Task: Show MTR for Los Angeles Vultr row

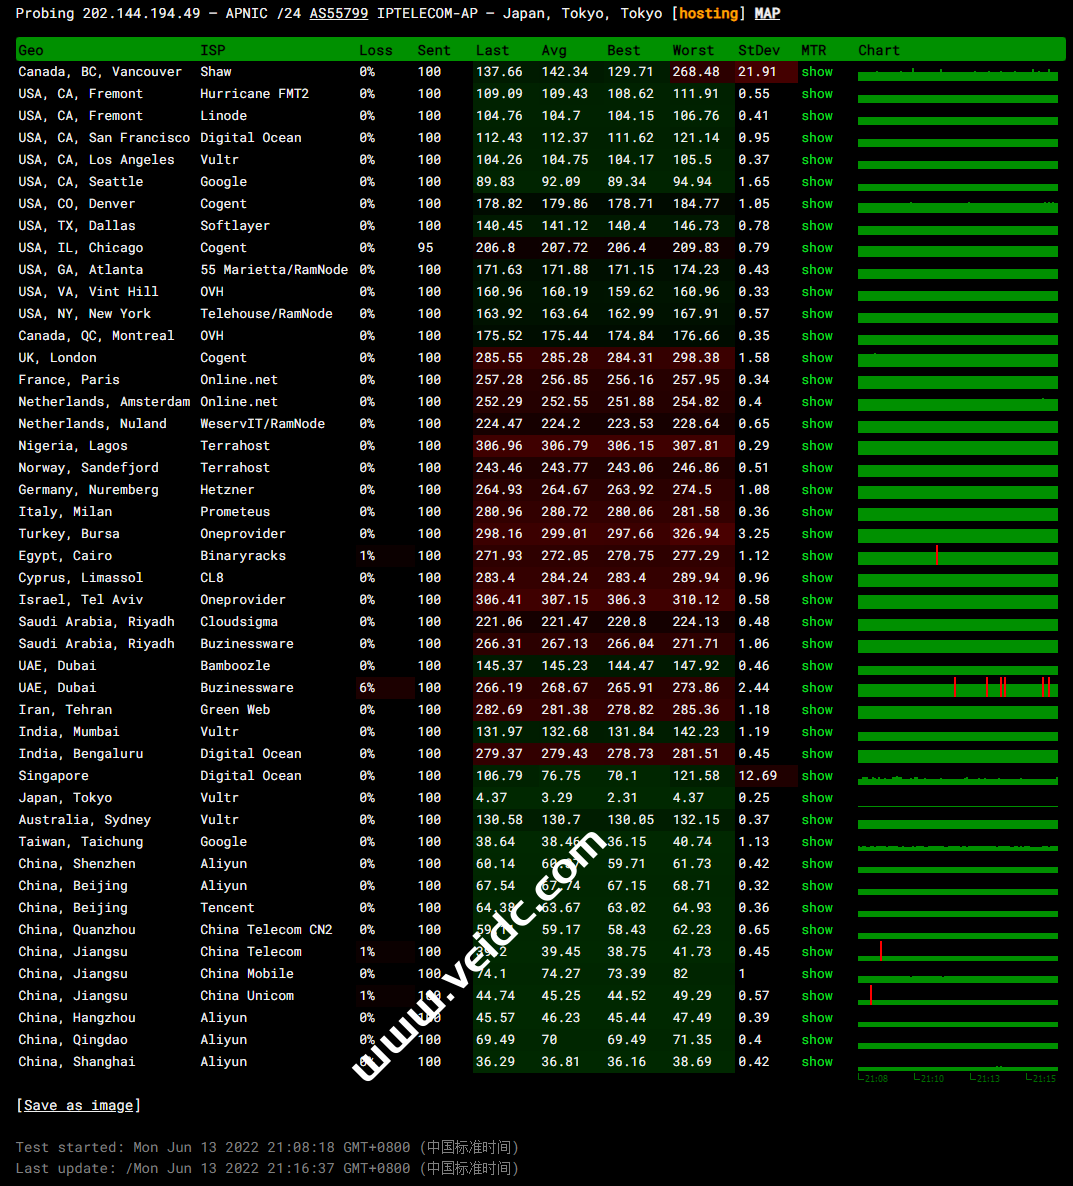Action: (x=817, y=160)
